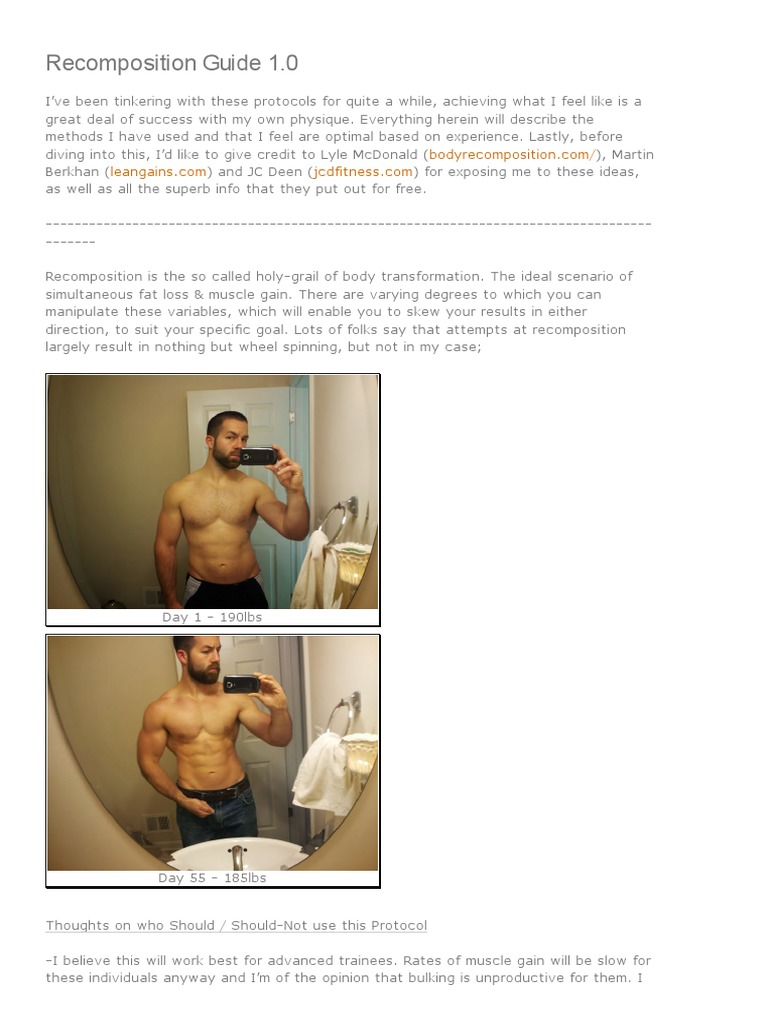
Task: Click the 'Day 1 - 190lbs' caption
Action: 212,617
